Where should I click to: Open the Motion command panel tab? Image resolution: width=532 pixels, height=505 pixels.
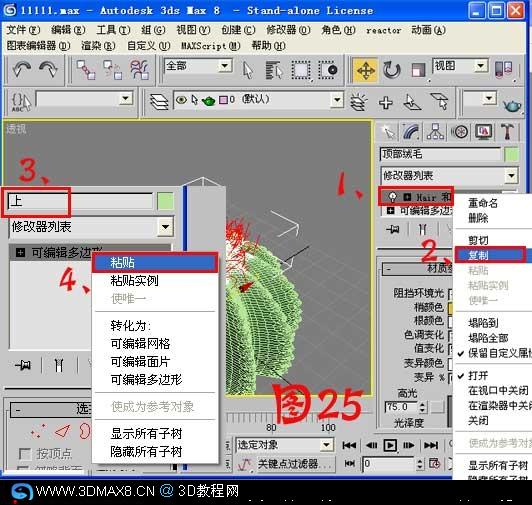[x=459, y=132]
